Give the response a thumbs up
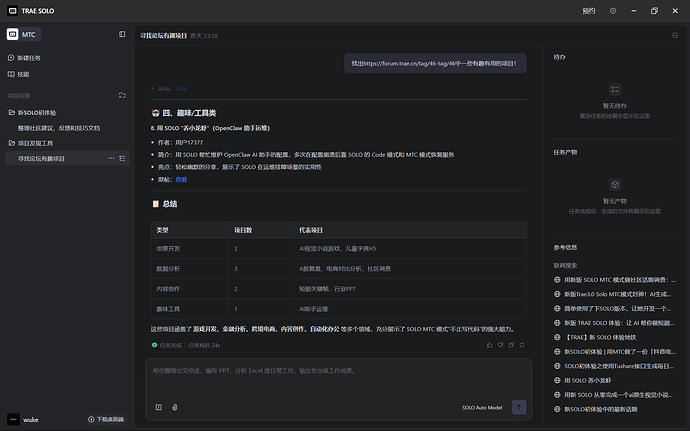This screenshot has height=431, width=690. click(x=489, y=345)
